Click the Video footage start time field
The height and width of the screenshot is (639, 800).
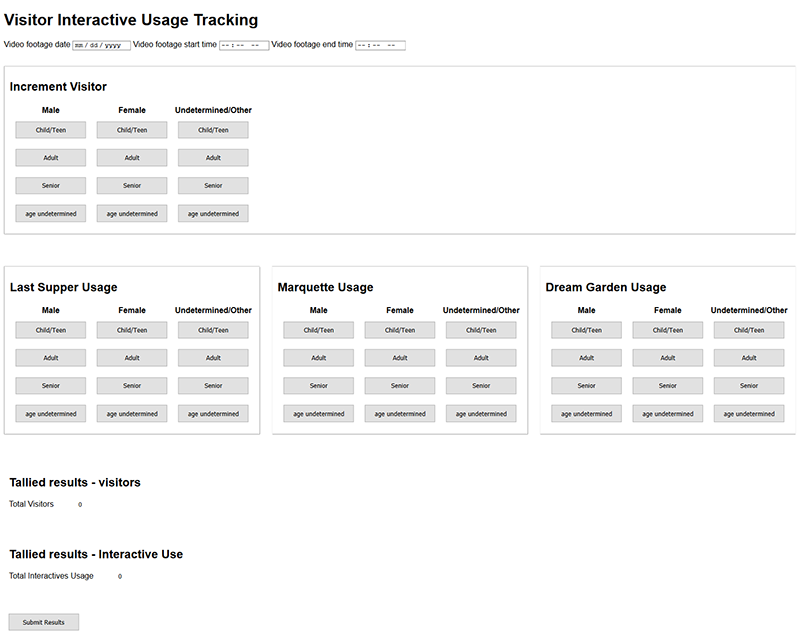243,45
